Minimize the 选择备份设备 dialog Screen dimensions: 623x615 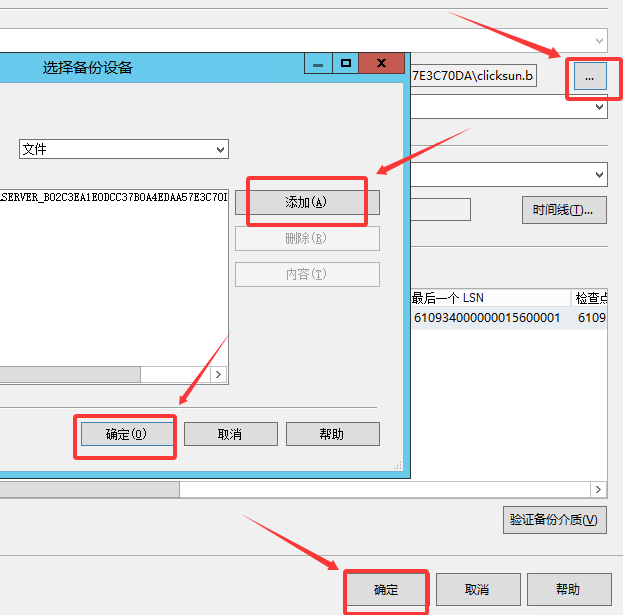click(318, 65)
